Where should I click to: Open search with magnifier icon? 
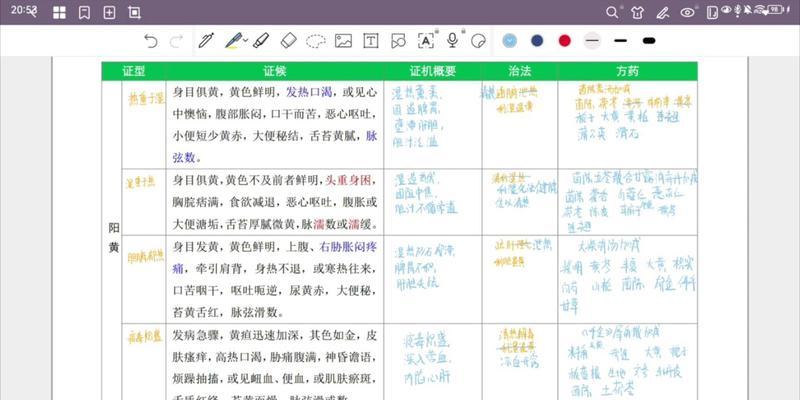coord(612,13)
